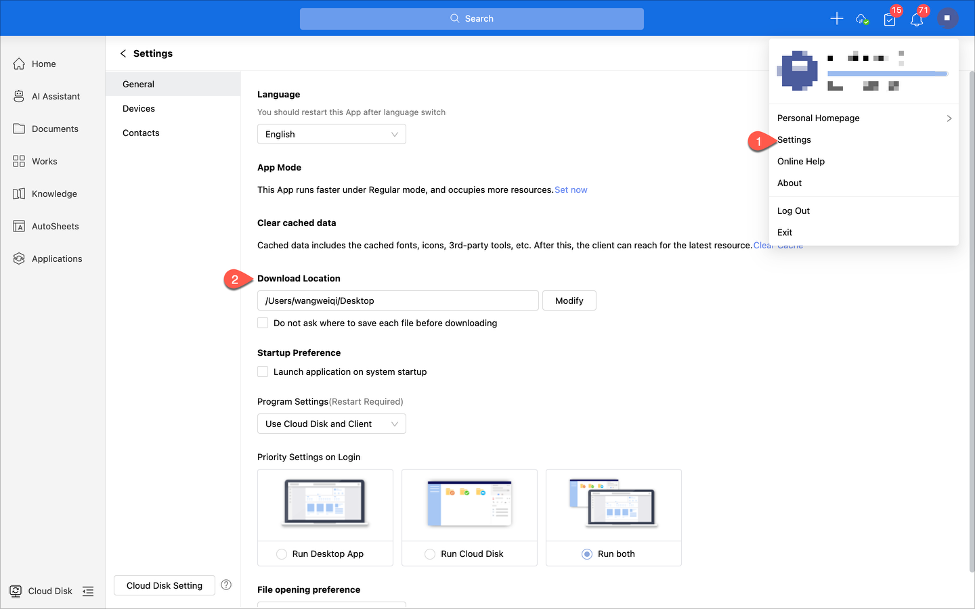The height and width of the screenshot is (610, 976).
Task: Click the Modify download location button
Action: tap(569, 300)
